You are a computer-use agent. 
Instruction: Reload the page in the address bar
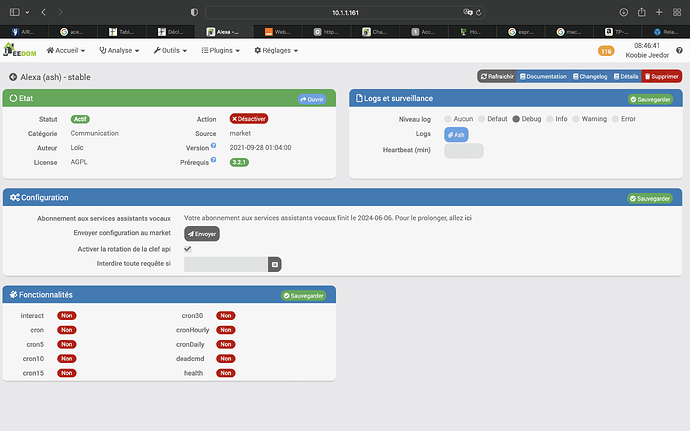[x=478, y=12]
